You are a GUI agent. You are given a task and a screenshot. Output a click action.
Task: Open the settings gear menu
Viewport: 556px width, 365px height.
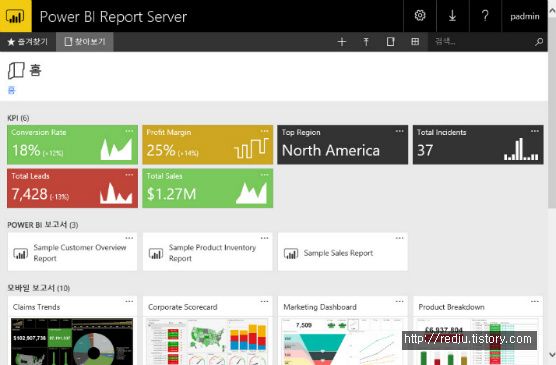(x=420, y=16)
